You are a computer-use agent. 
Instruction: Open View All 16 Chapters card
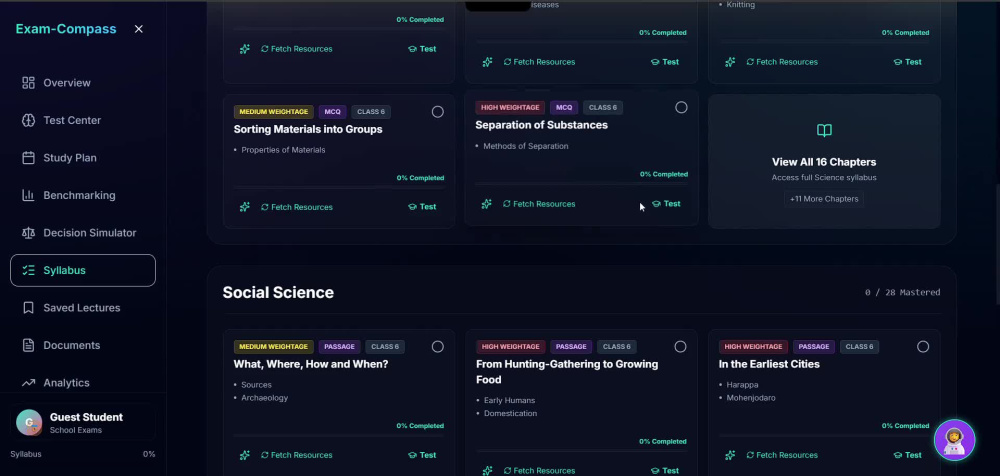point(824,161)
